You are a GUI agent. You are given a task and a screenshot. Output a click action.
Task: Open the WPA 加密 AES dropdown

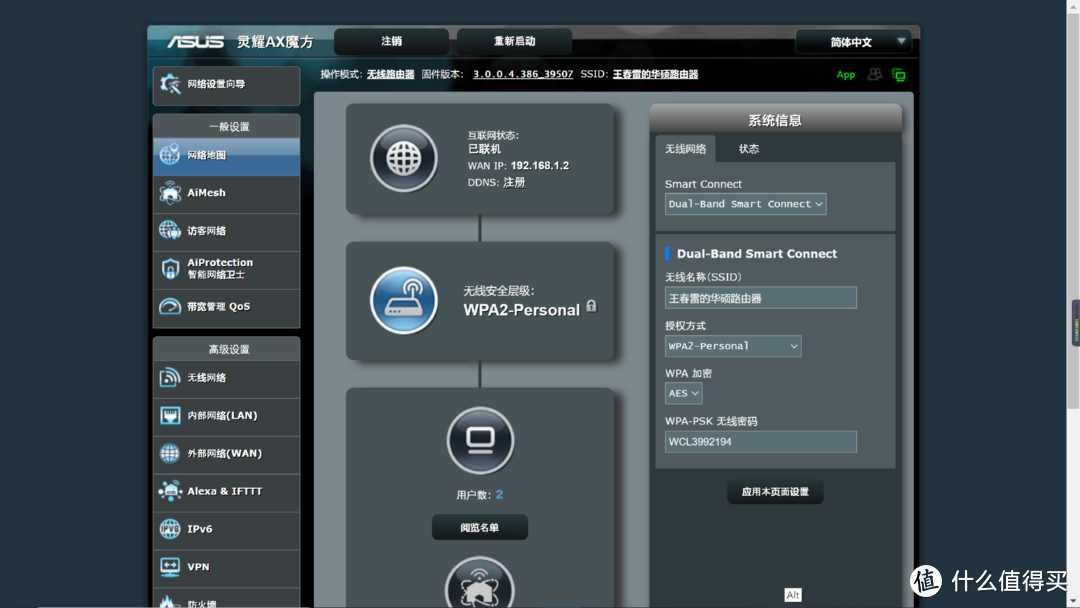pos(683,393)
